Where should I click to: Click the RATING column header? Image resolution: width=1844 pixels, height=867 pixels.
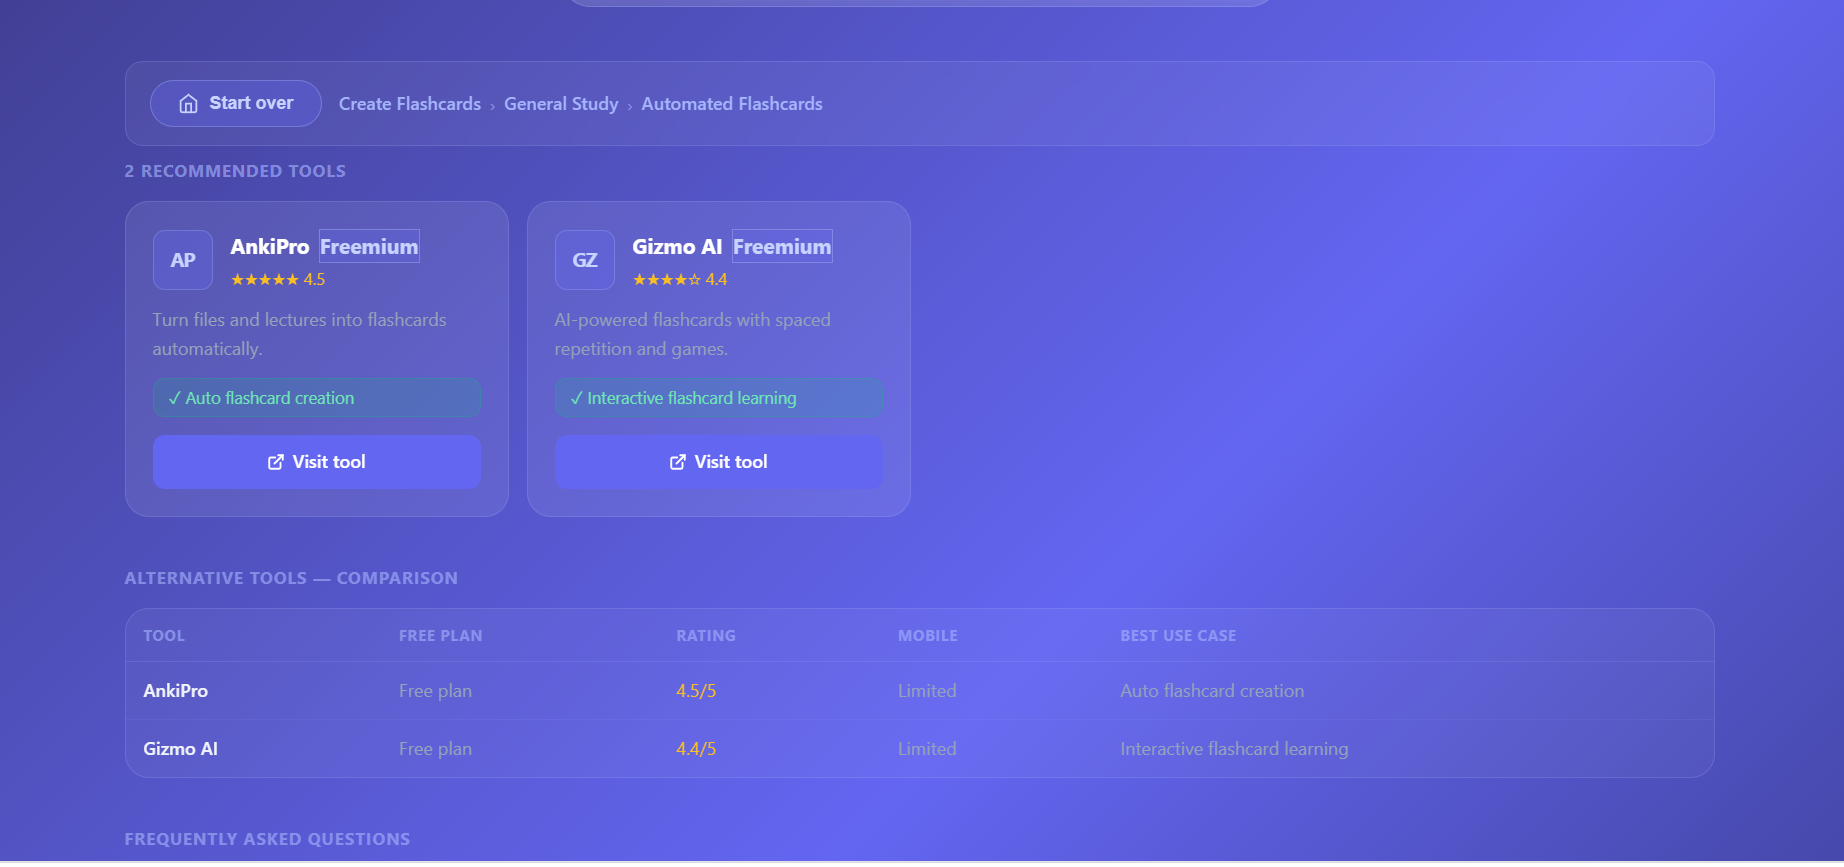(x=706, y=636)
